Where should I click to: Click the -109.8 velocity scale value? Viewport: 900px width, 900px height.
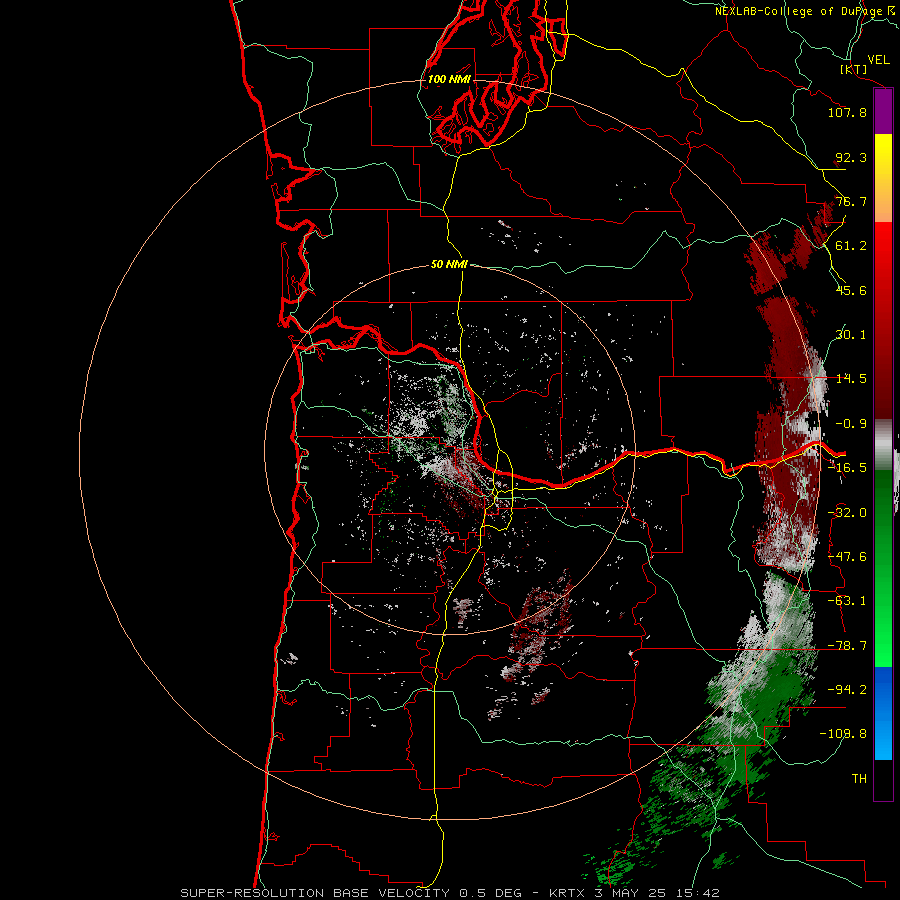844,734
